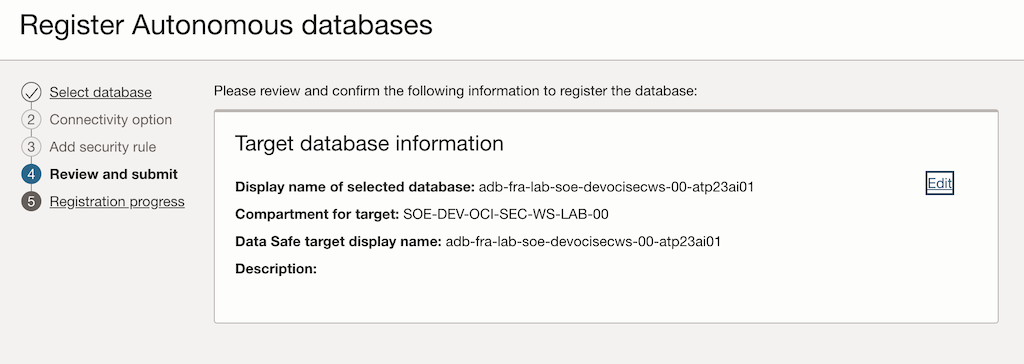This screenshot has height=364, width=1024.
Task: Go to the Add security rule step
Action: 103,147
